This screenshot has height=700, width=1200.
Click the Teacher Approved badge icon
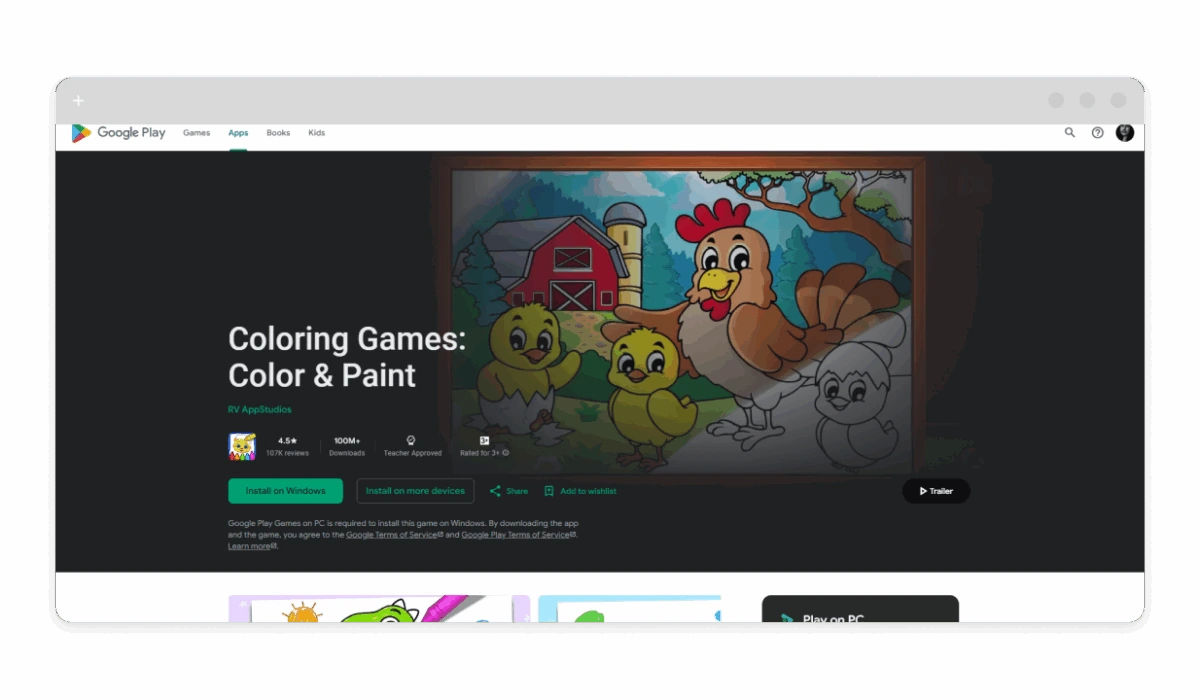coord(411,440)
